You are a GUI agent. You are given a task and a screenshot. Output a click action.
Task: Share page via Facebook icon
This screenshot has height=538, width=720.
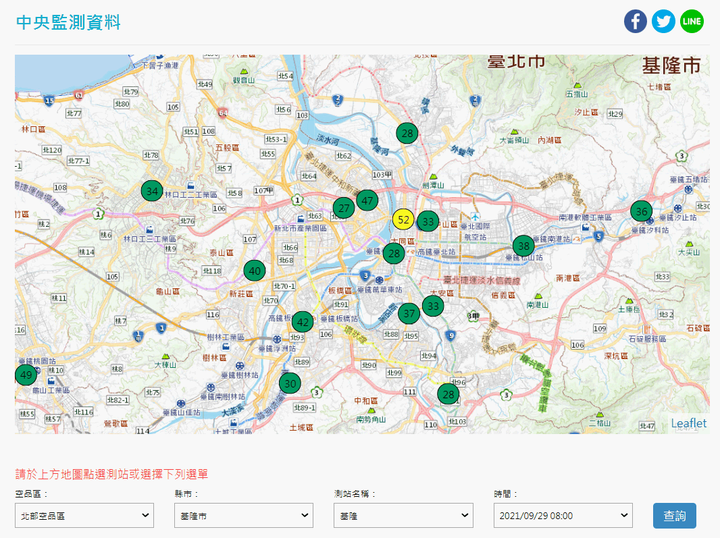click(x=636, y=21)
